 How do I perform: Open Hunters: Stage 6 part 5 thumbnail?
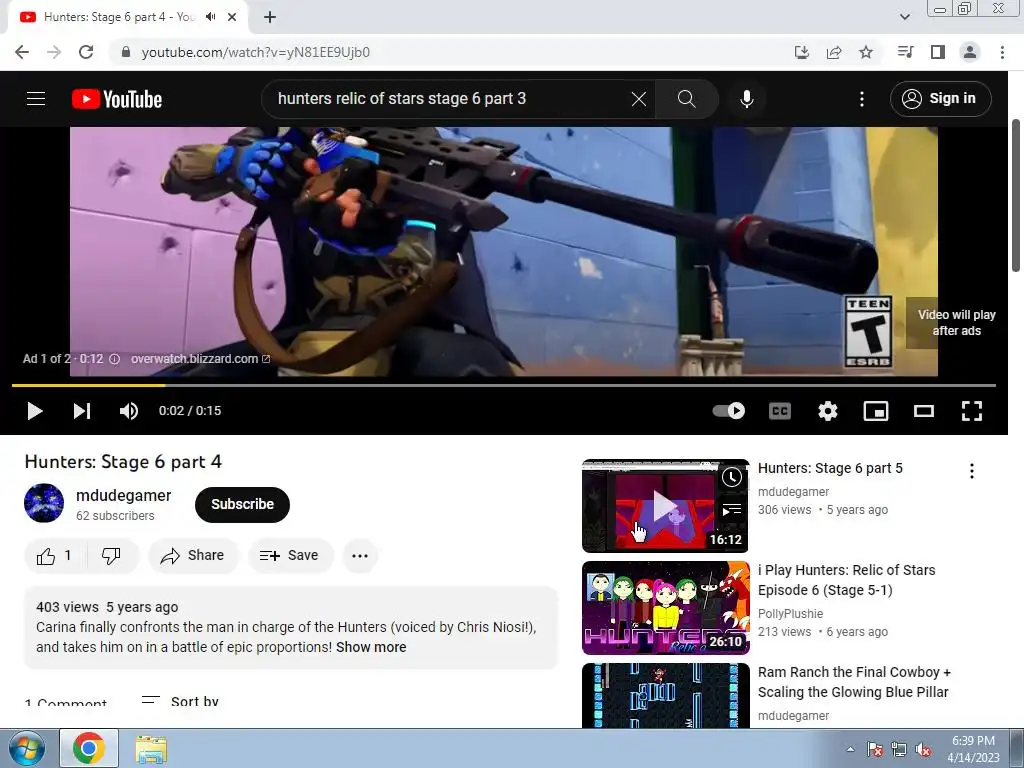tap(665, 505)
